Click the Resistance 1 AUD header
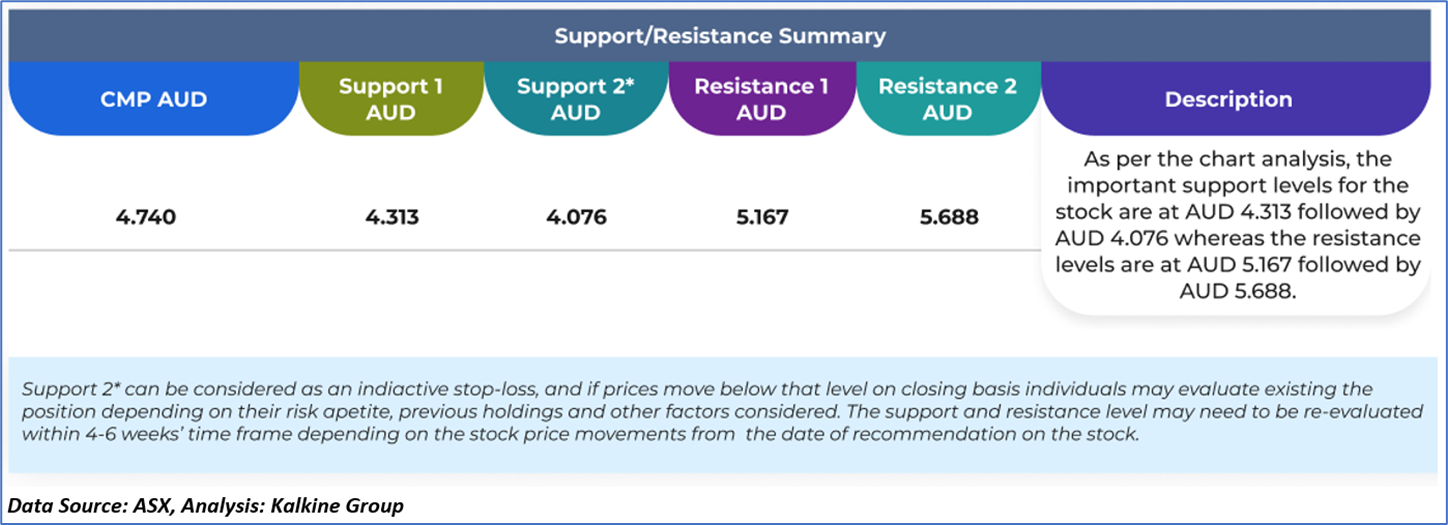The image size is (1448, 525). coord(761,99)
